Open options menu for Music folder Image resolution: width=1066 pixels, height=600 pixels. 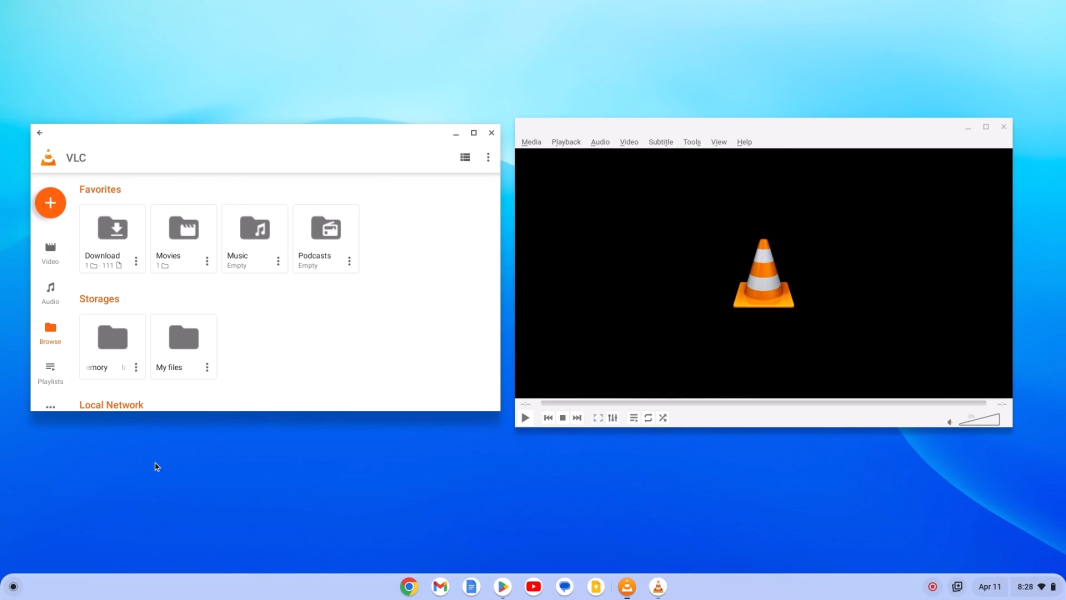pyautogui.click(x=278, y=261)
